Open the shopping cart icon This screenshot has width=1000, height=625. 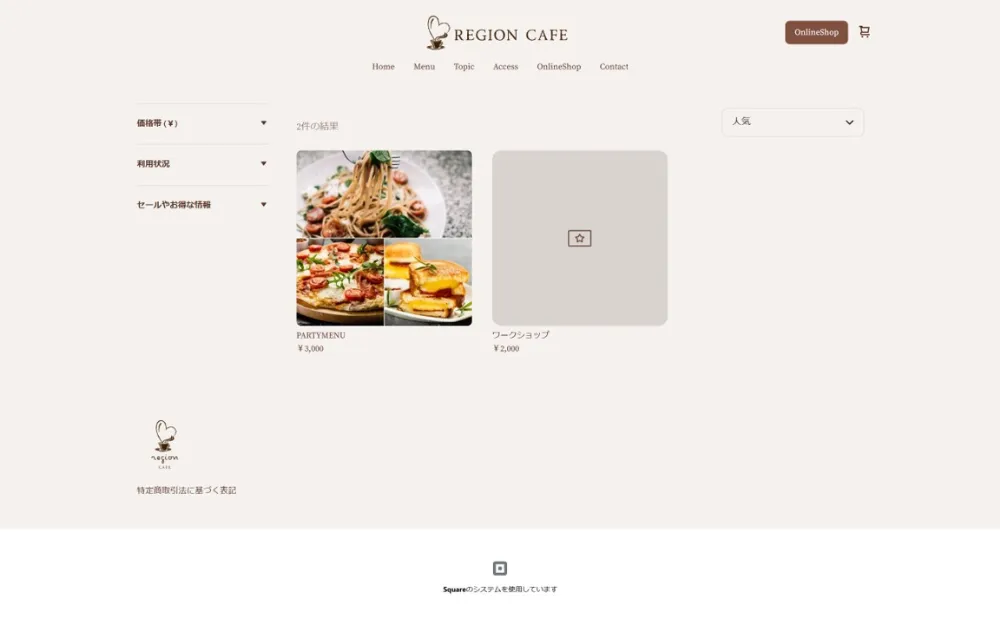coord(864,32)
